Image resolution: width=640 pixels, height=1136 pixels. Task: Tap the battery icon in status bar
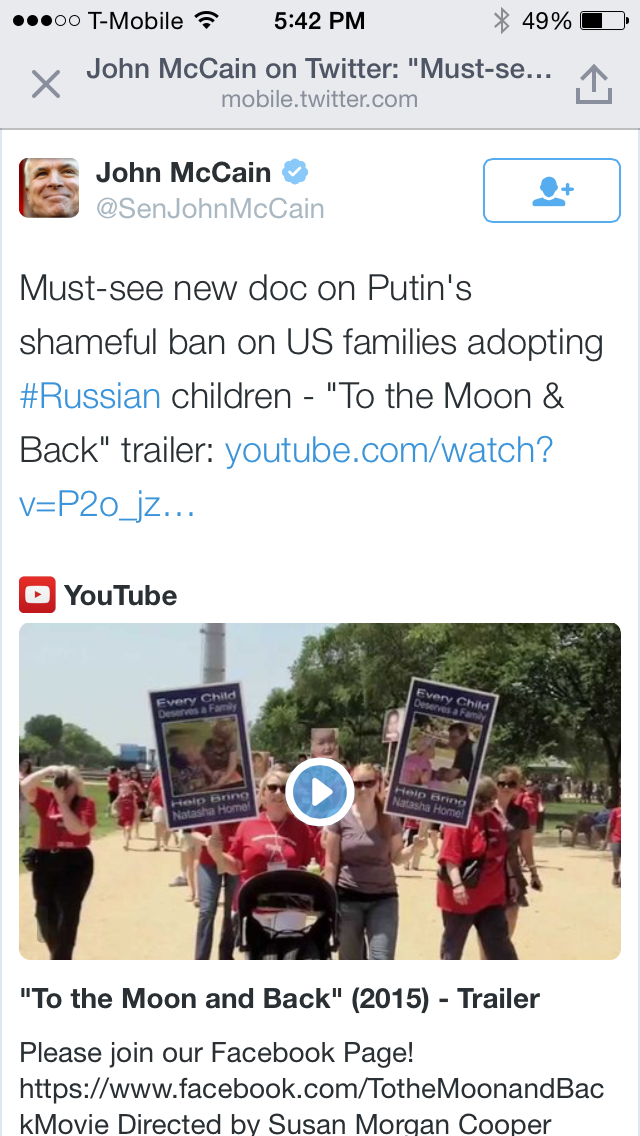point(603,20)
